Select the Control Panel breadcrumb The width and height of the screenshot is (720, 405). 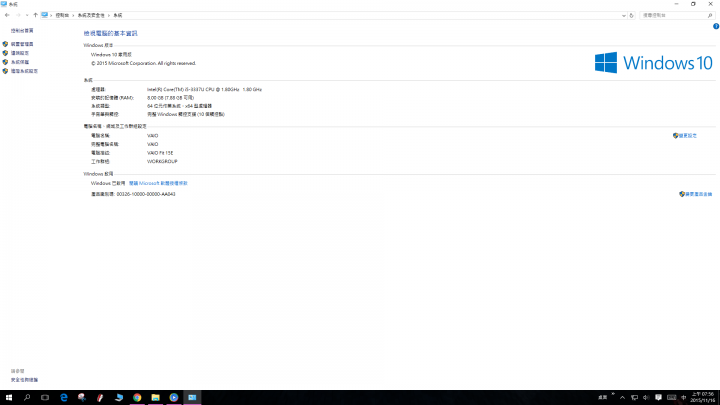pos(62,15)
